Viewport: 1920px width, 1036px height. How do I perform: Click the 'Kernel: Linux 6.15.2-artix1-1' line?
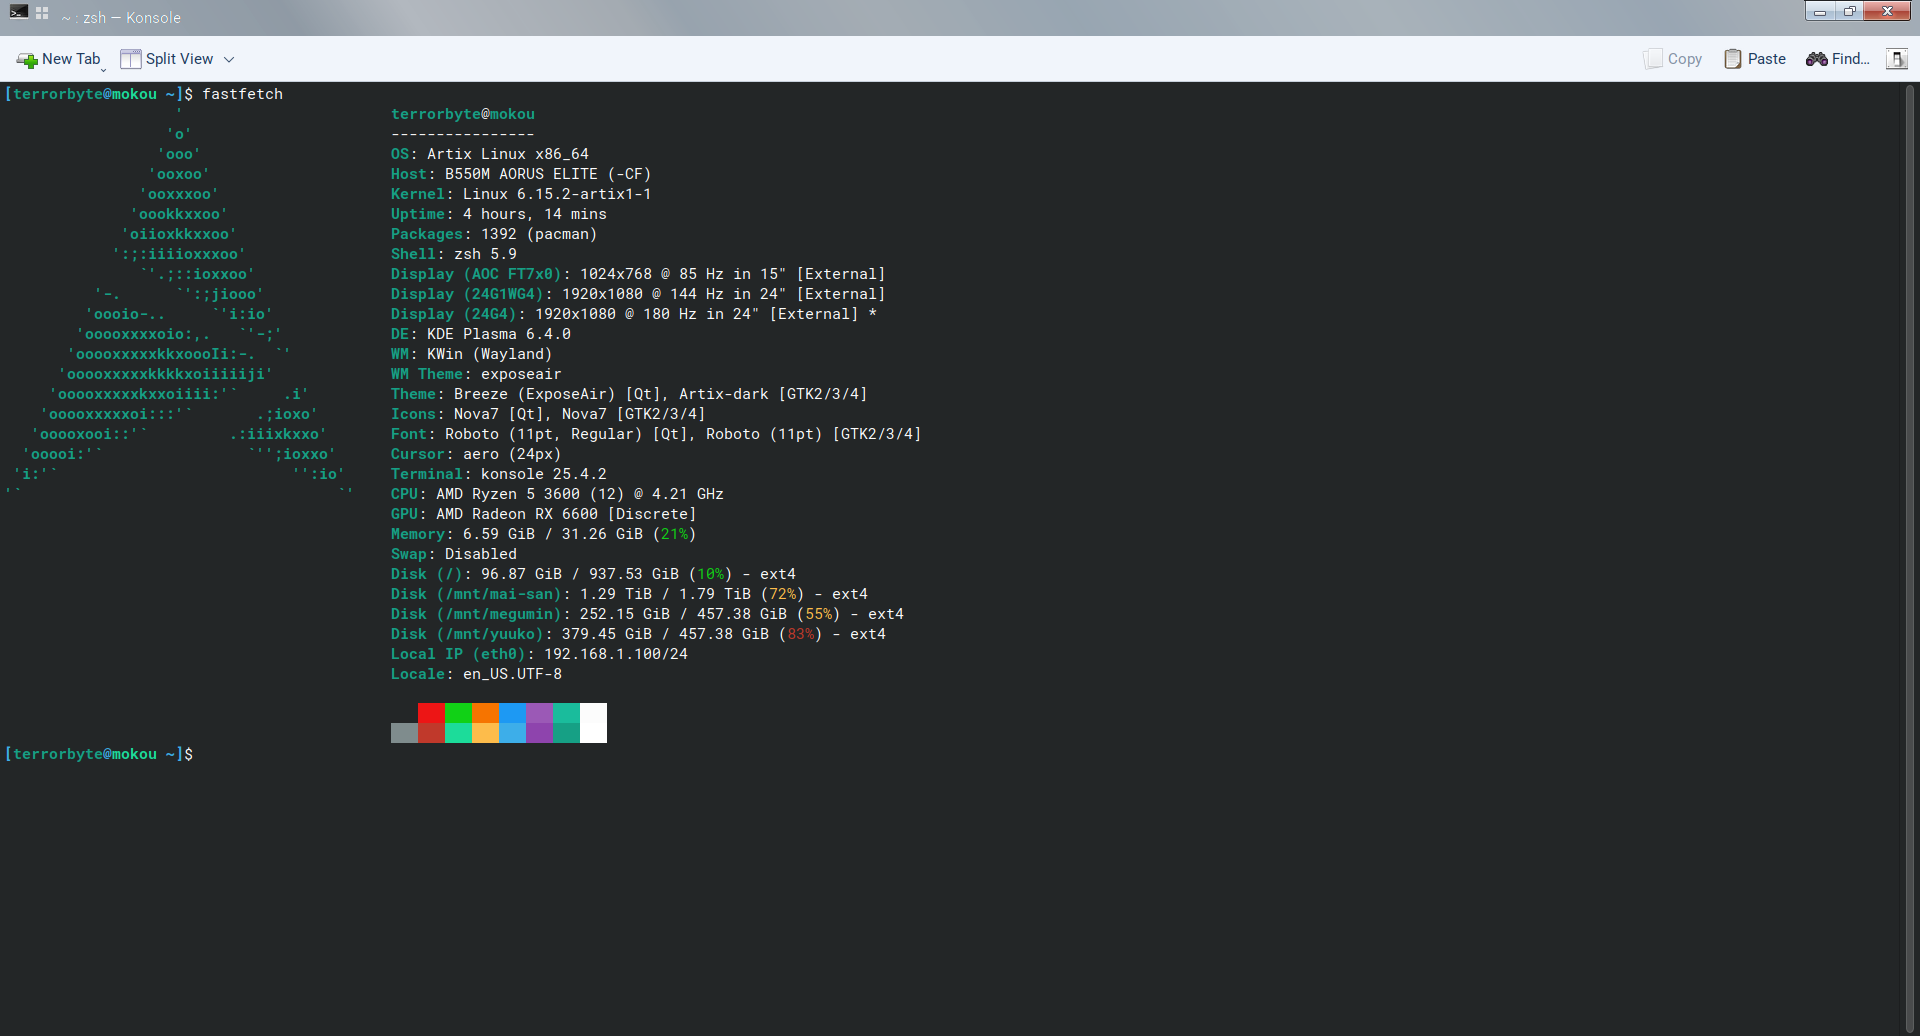click(x=521, y=194)
